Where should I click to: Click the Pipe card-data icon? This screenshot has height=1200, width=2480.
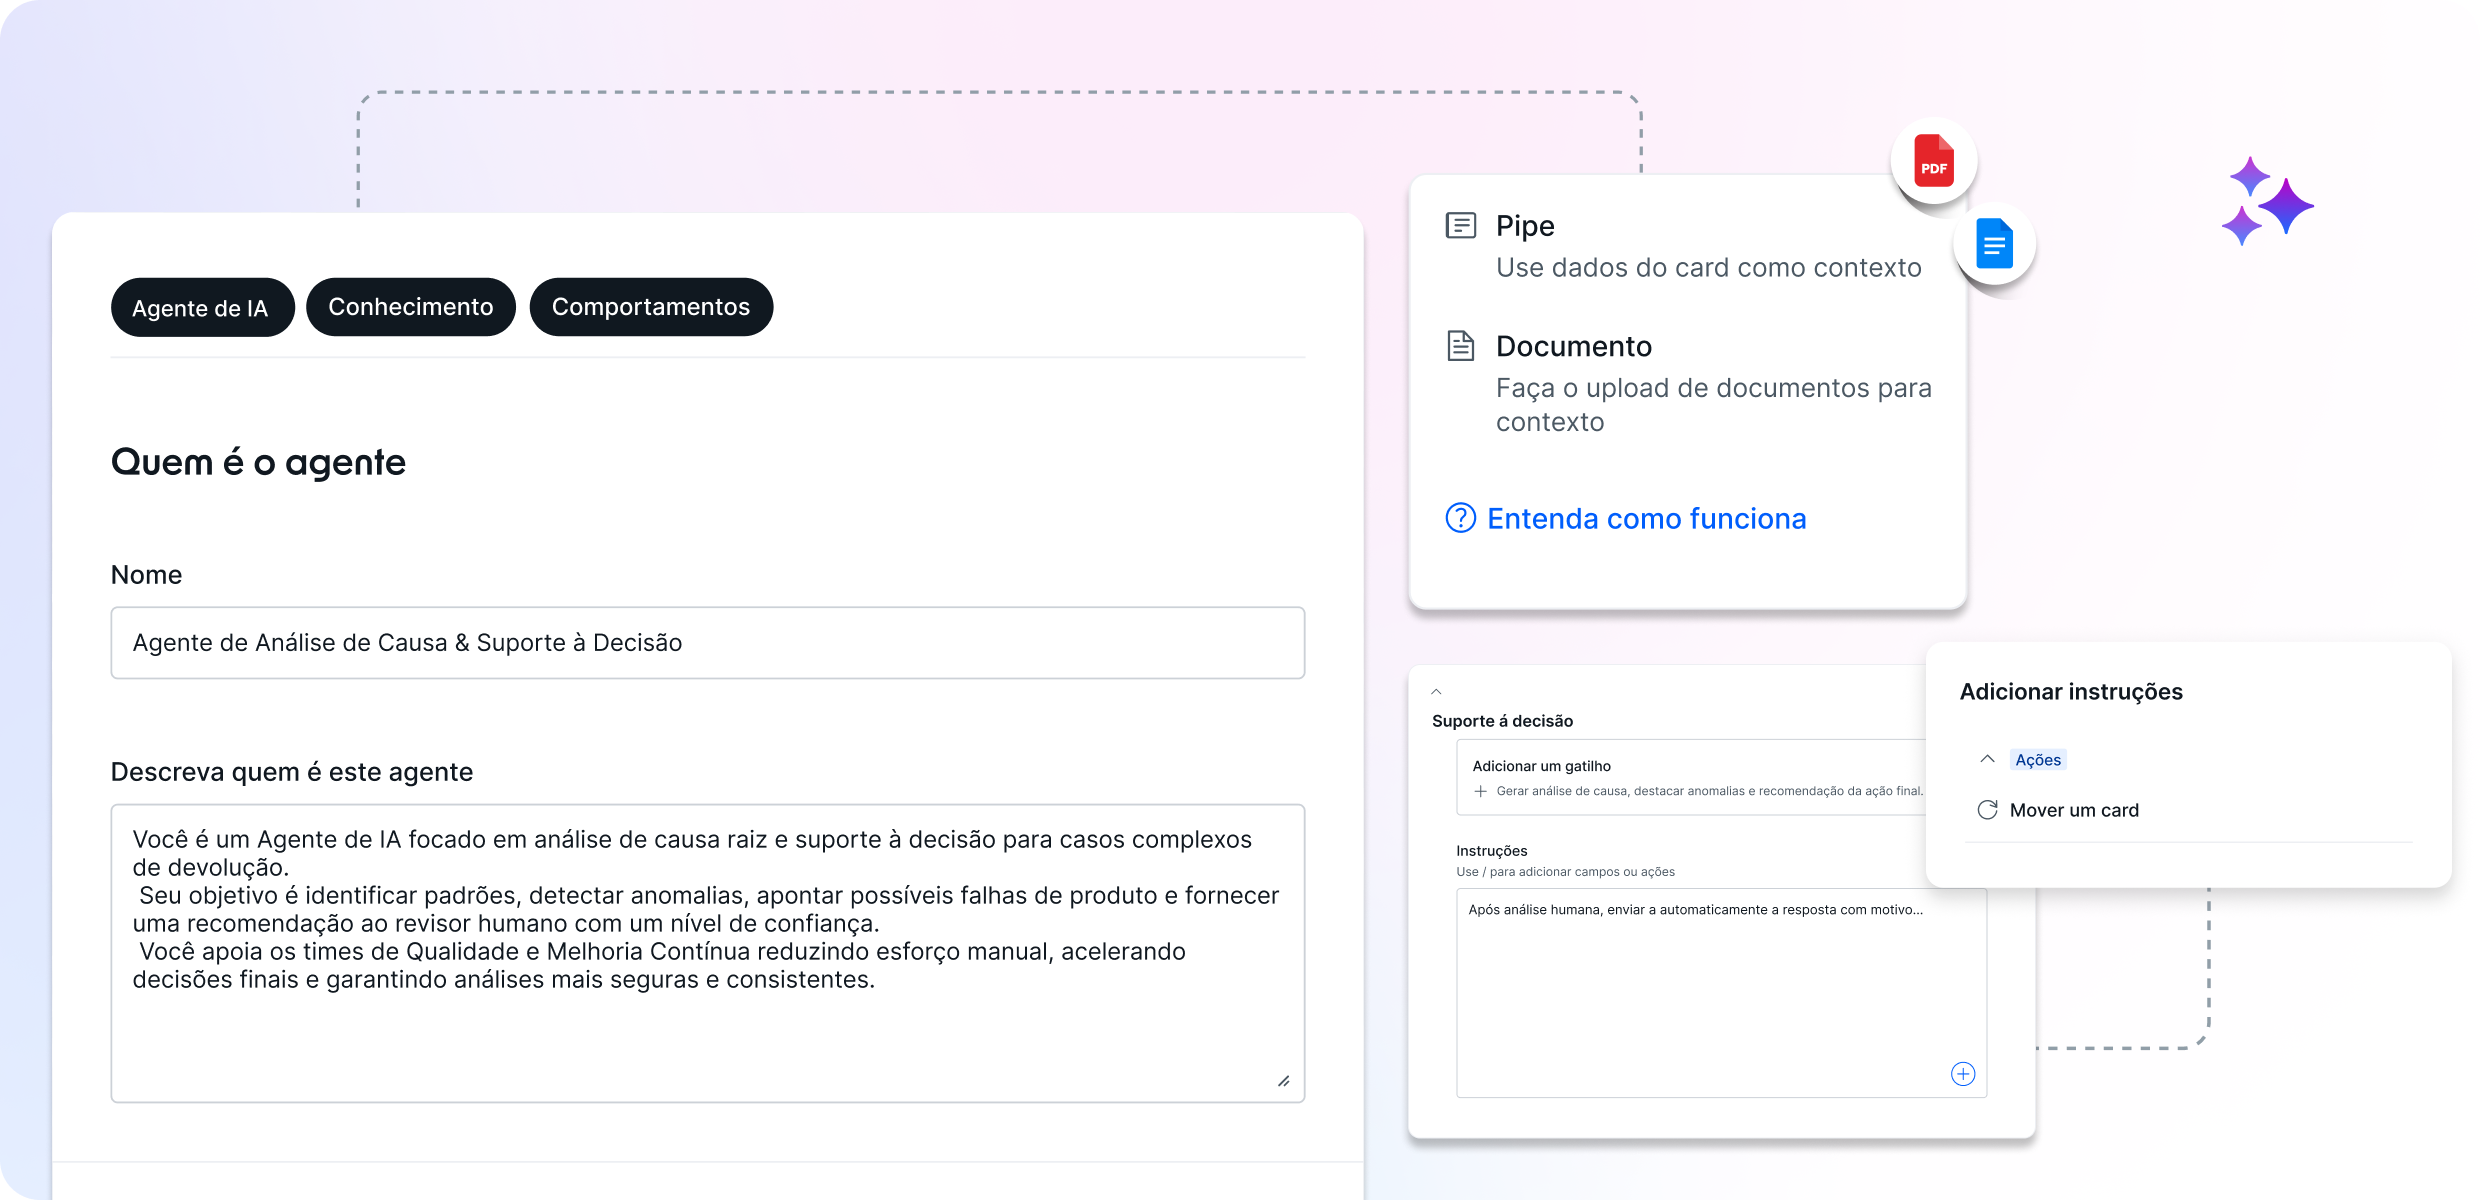point(1460,226)
